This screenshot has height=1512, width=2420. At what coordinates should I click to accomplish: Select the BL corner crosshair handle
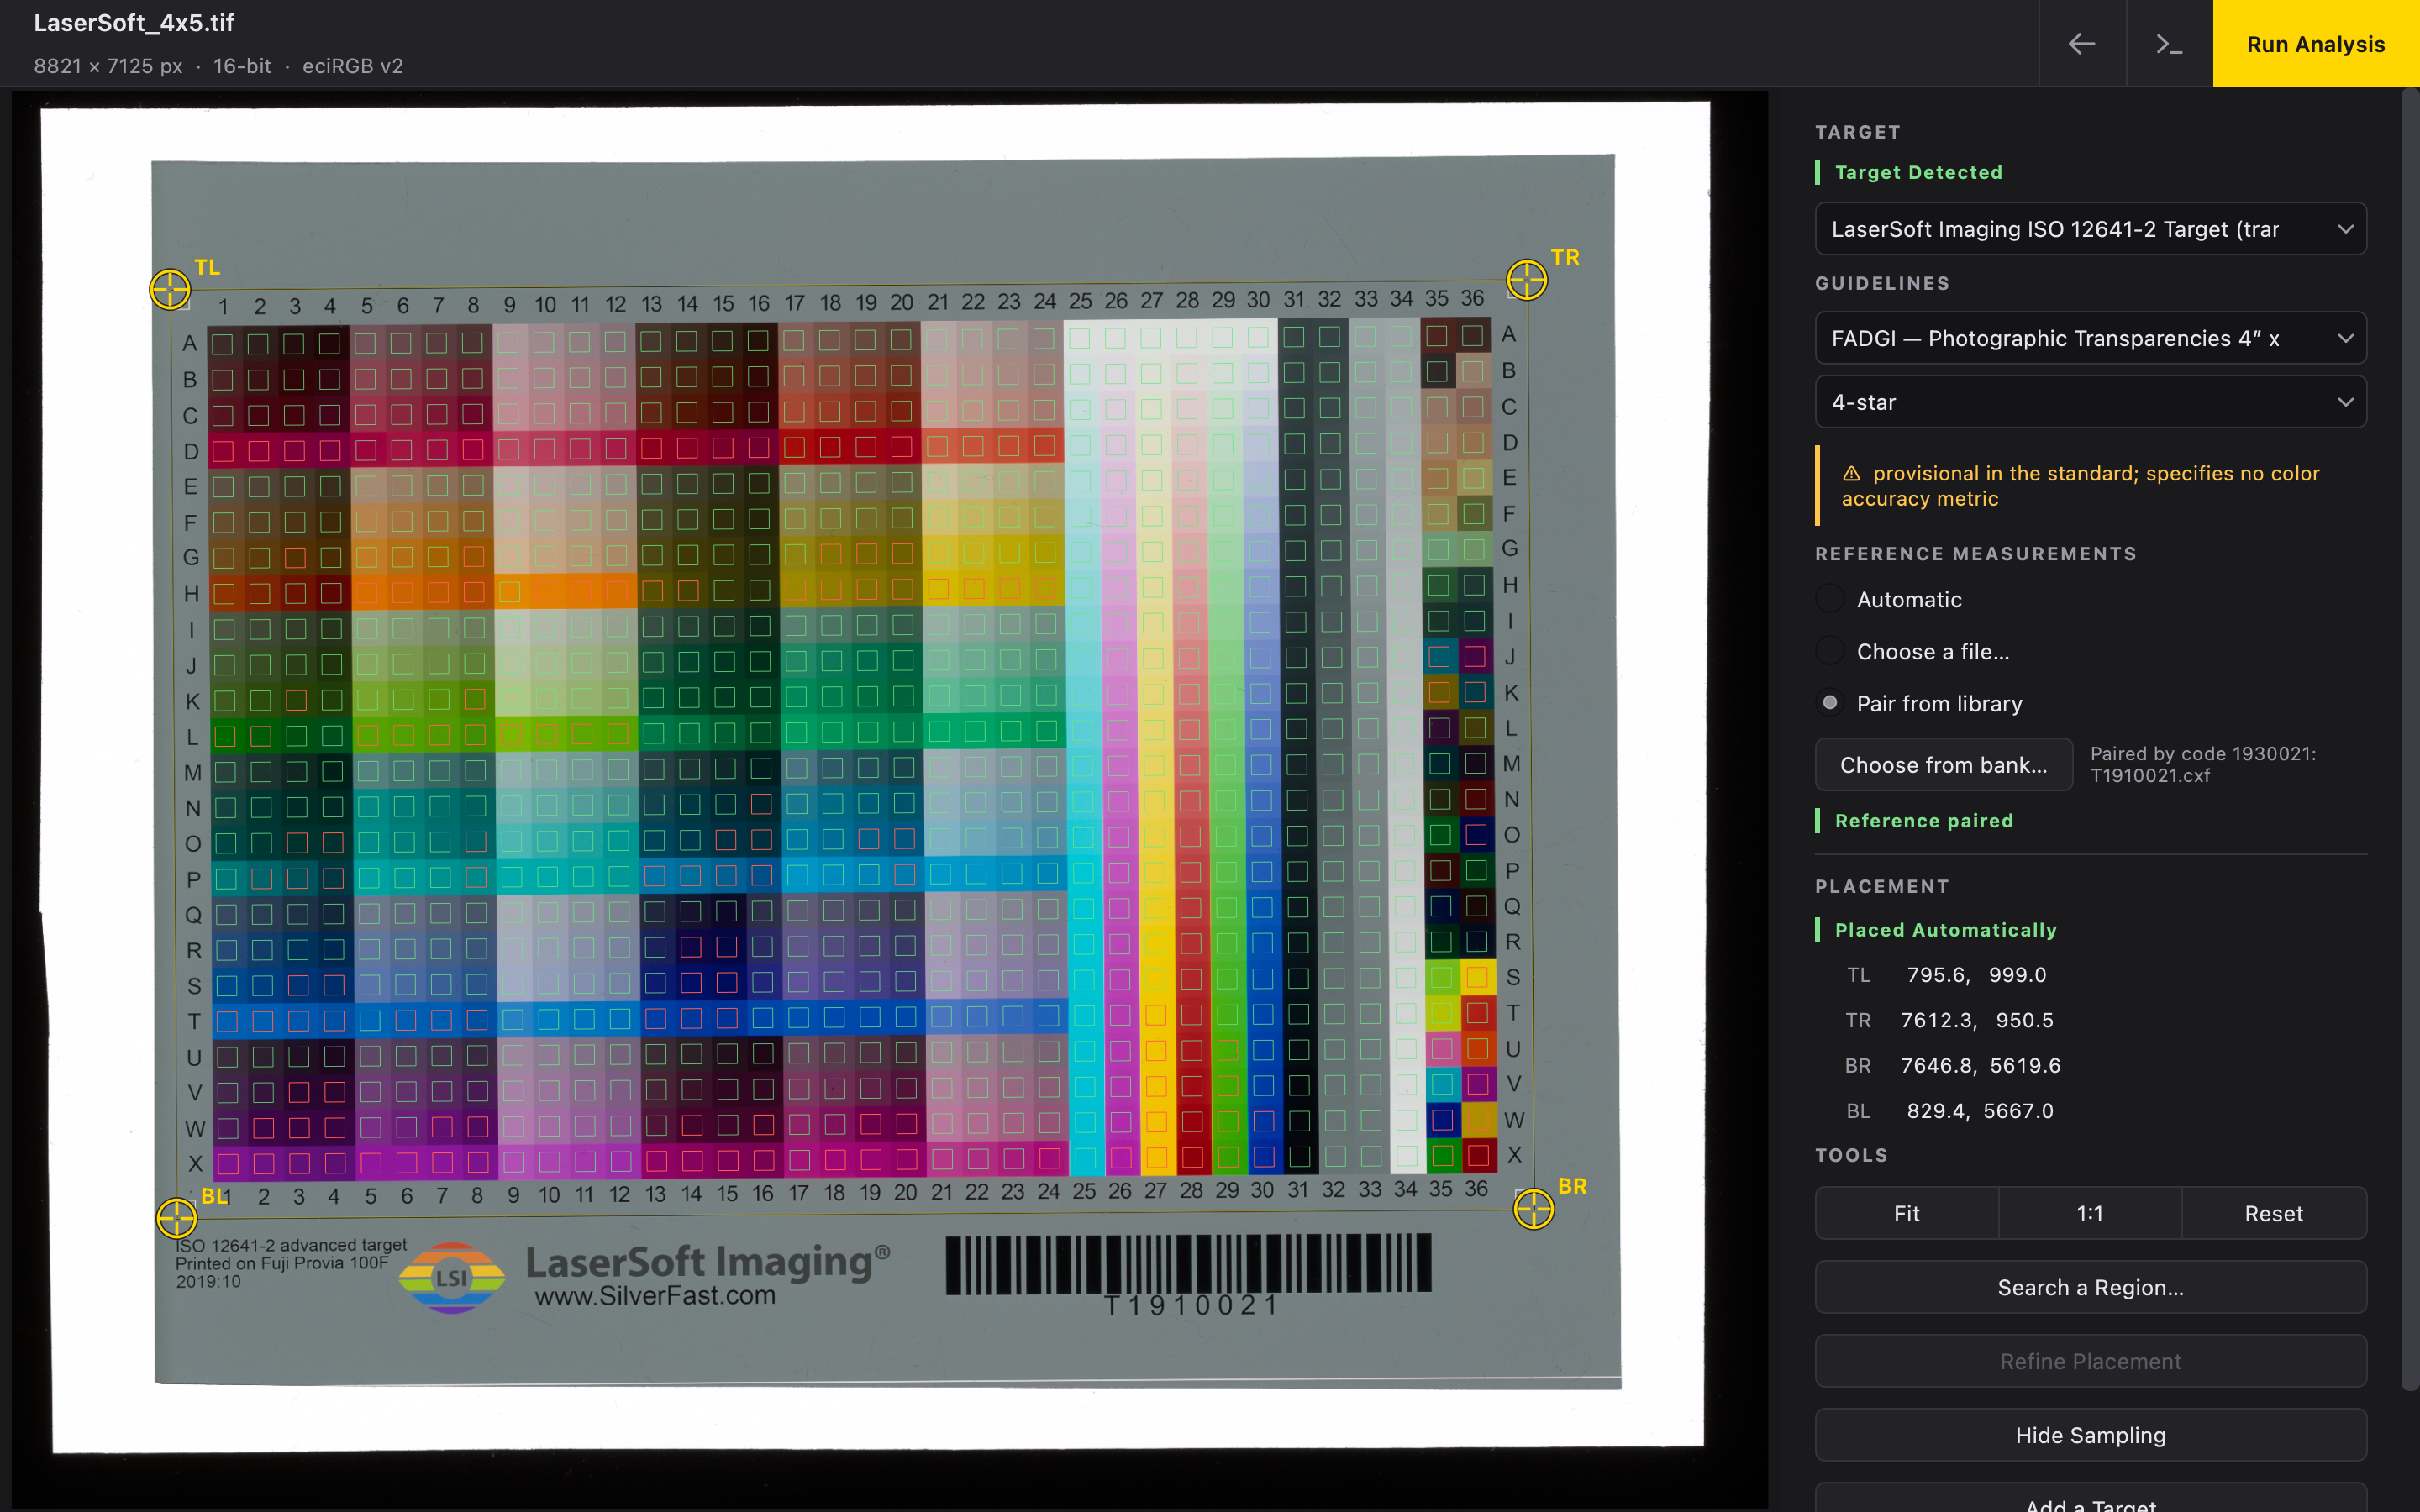(177, 1218)
